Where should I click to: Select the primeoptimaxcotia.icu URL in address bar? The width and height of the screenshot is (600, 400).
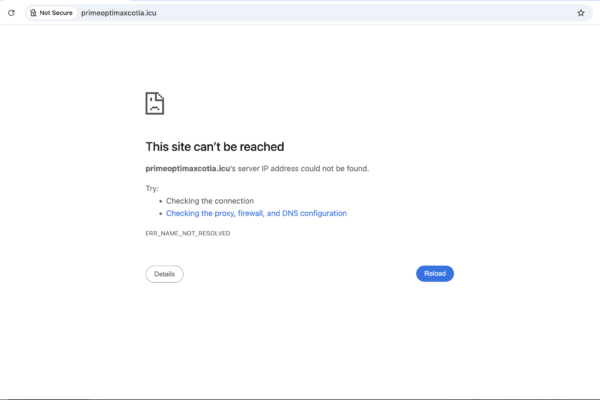[x=119, y=13]
